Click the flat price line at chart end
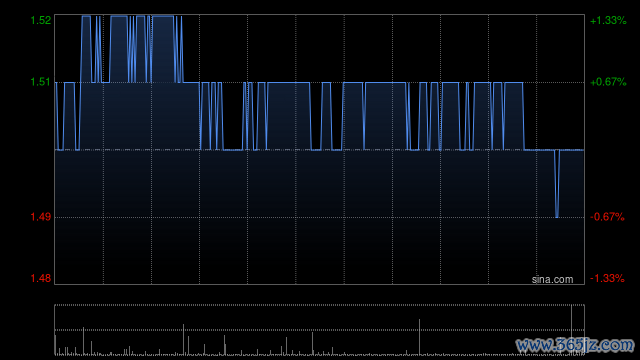 pos(572,150)
